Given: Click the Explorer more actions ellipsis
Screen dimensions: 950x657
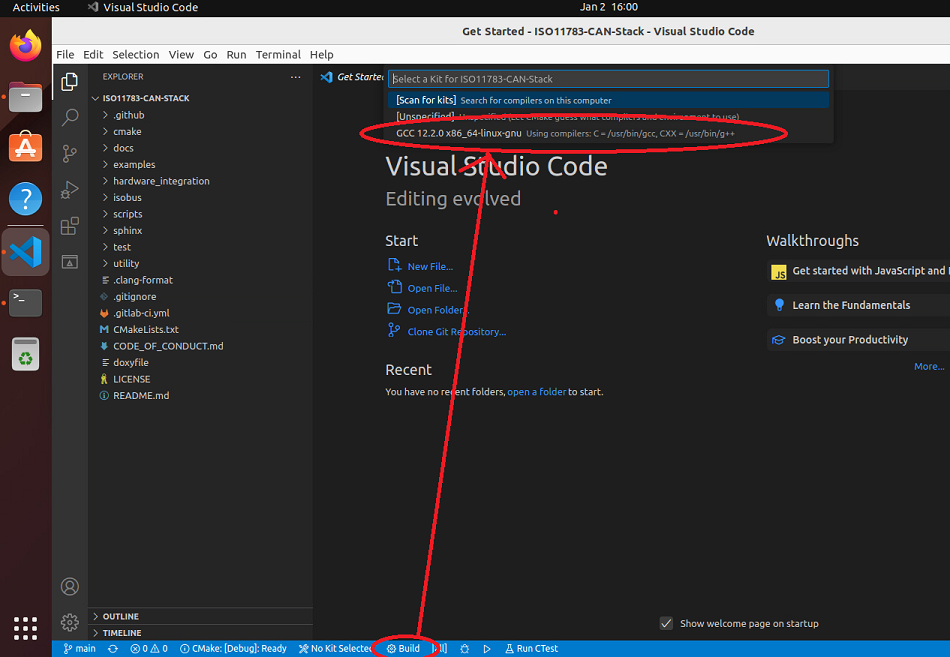Looking at the screenshot, I should 296,77.
